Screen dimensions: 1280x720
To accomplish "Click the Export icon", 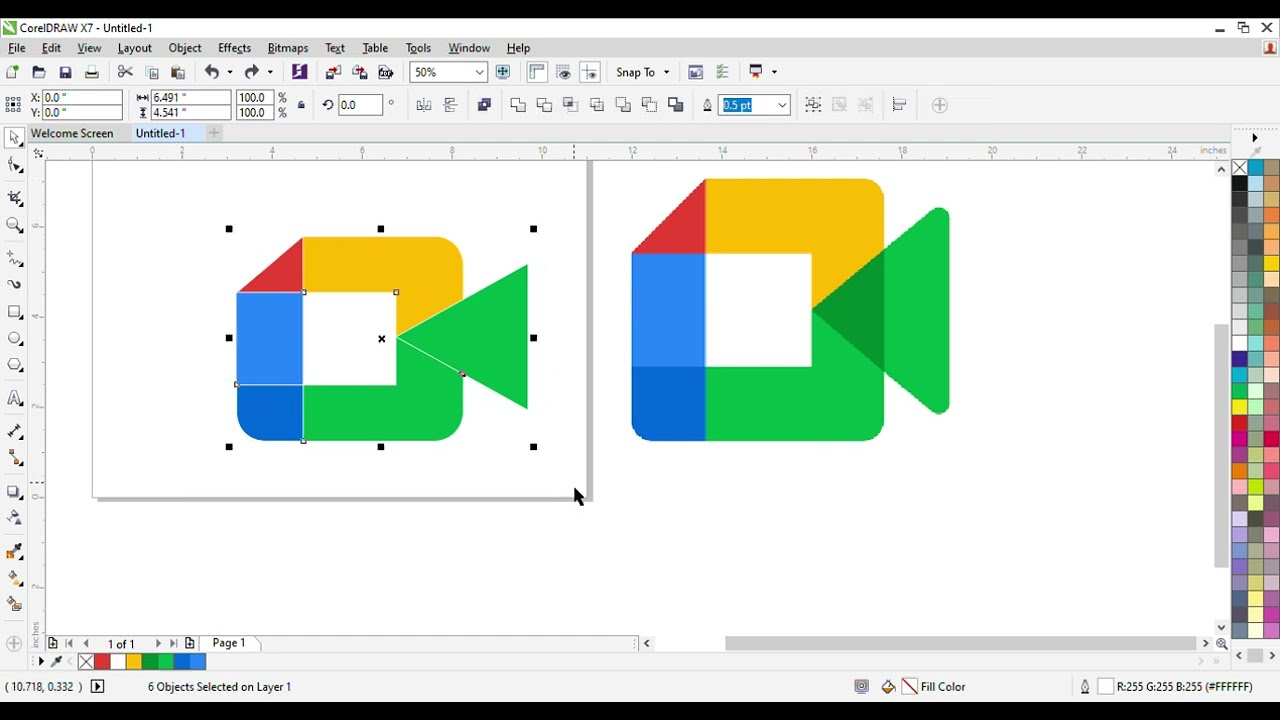I will (359, 72).
